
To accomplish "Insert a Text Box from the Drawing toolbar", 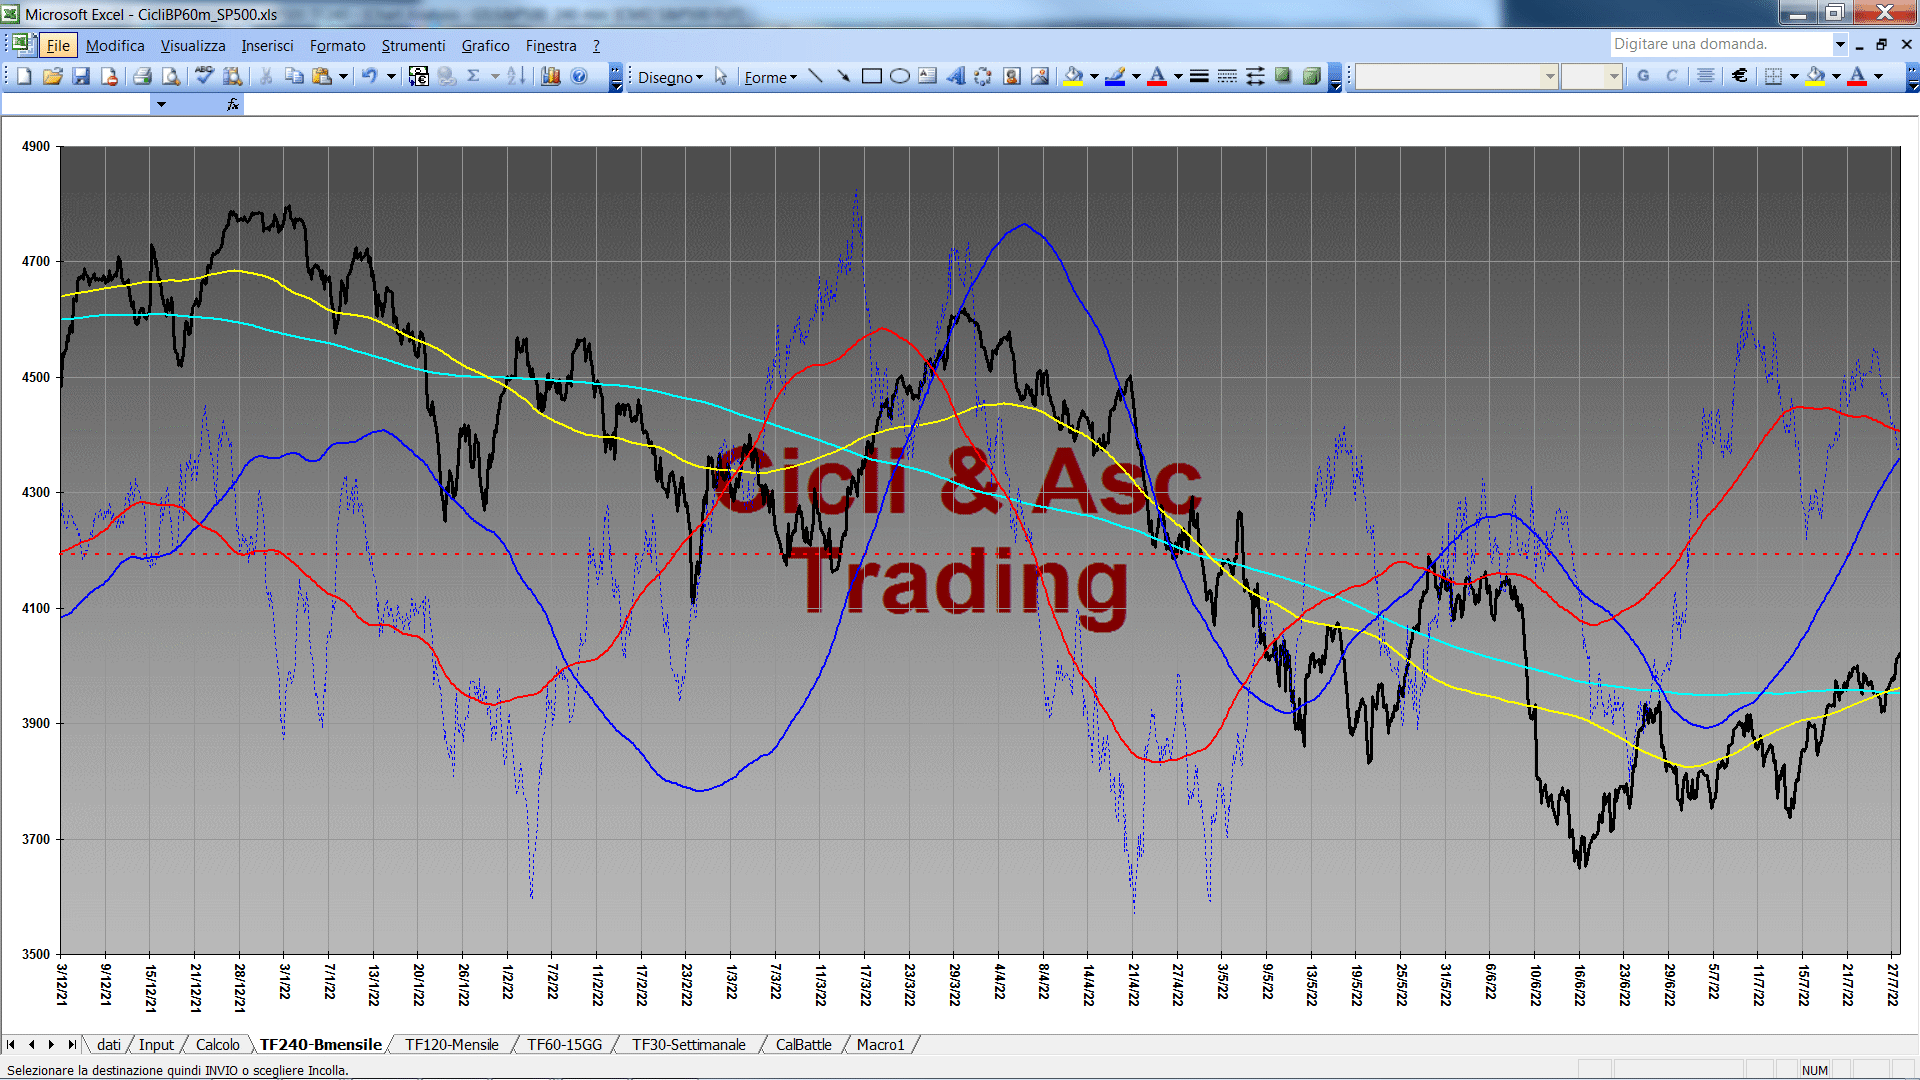I will pyautogui.click(x=928, y=77).
